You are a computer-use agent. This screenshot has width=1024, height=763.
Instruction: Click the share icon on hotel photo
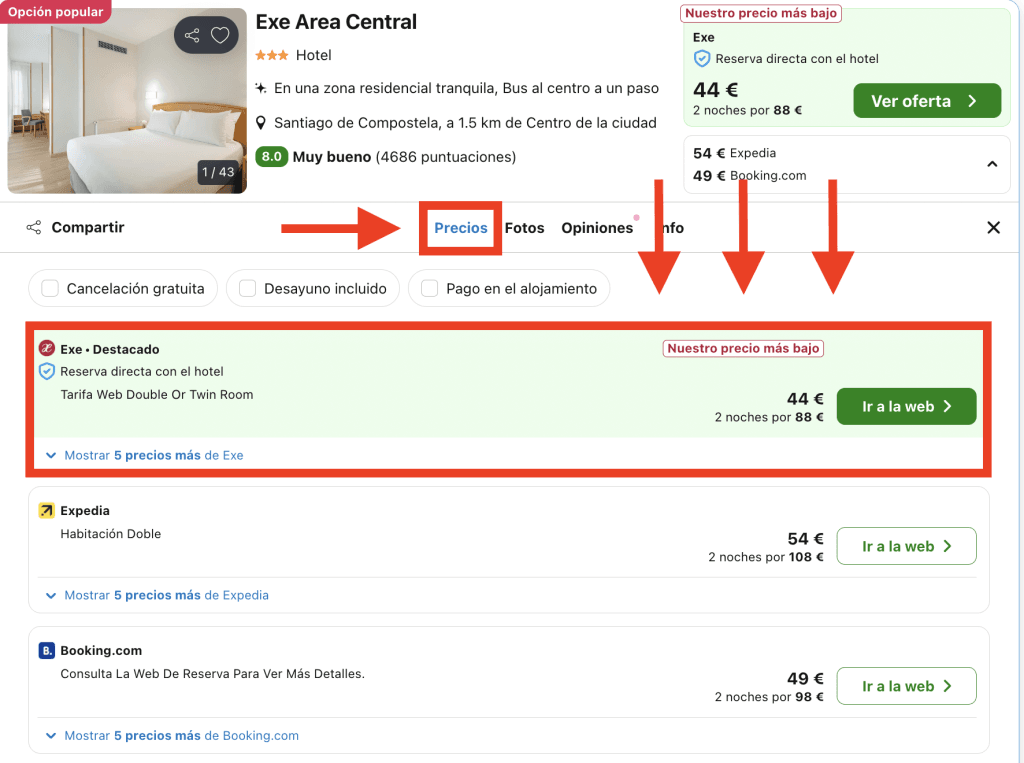tap(192, 36)
